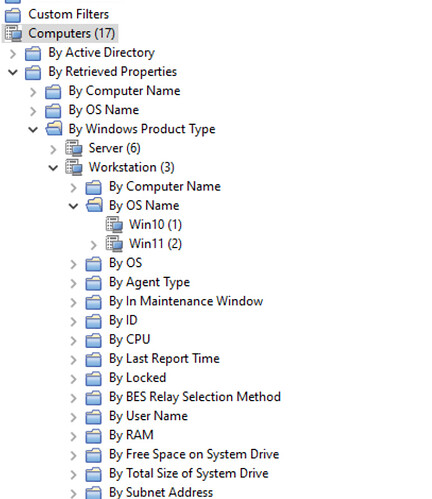Select By BES Relay Selection Method
The height and width of the screenshot is (499, 432).
pos(195,397)
